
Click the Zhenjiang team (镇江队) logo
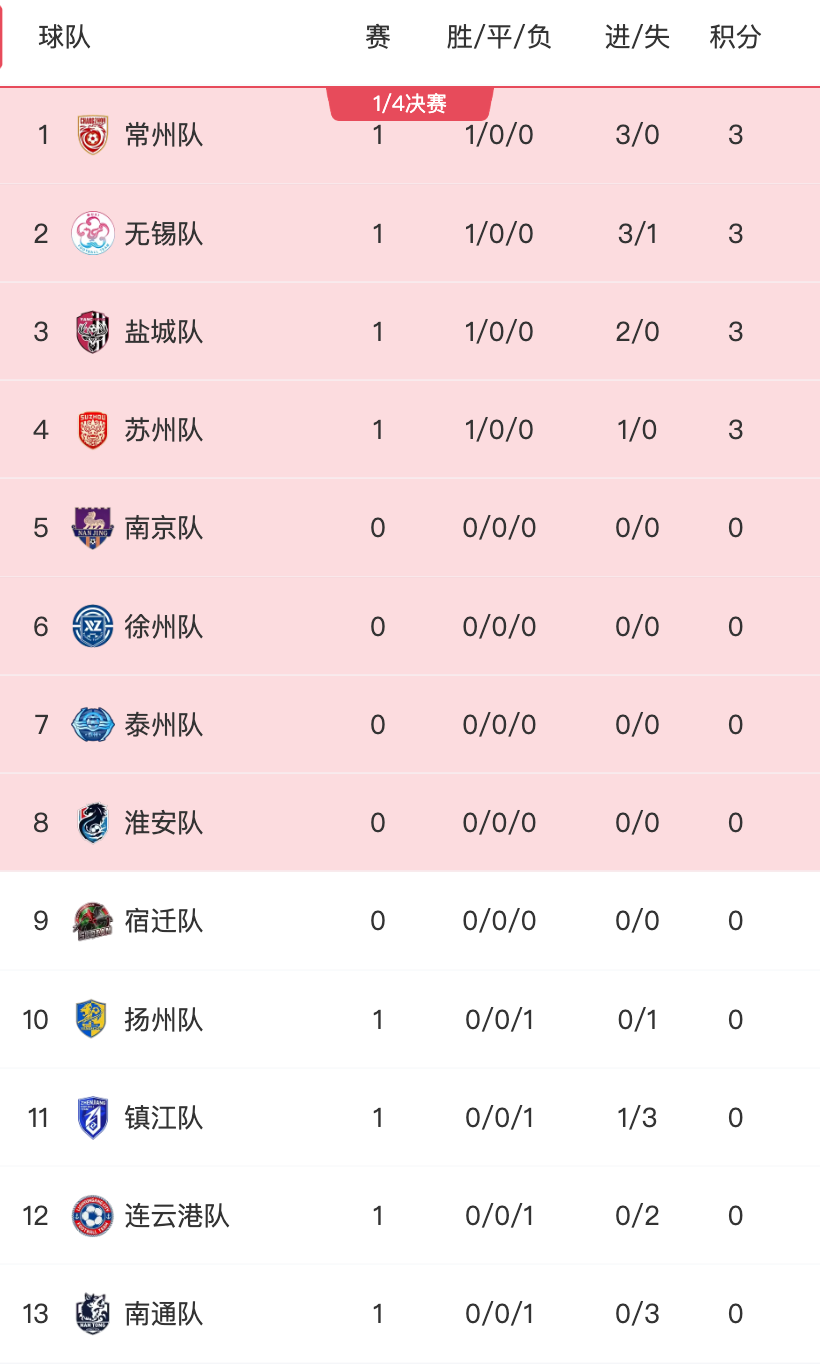[x=93, y=1117]
